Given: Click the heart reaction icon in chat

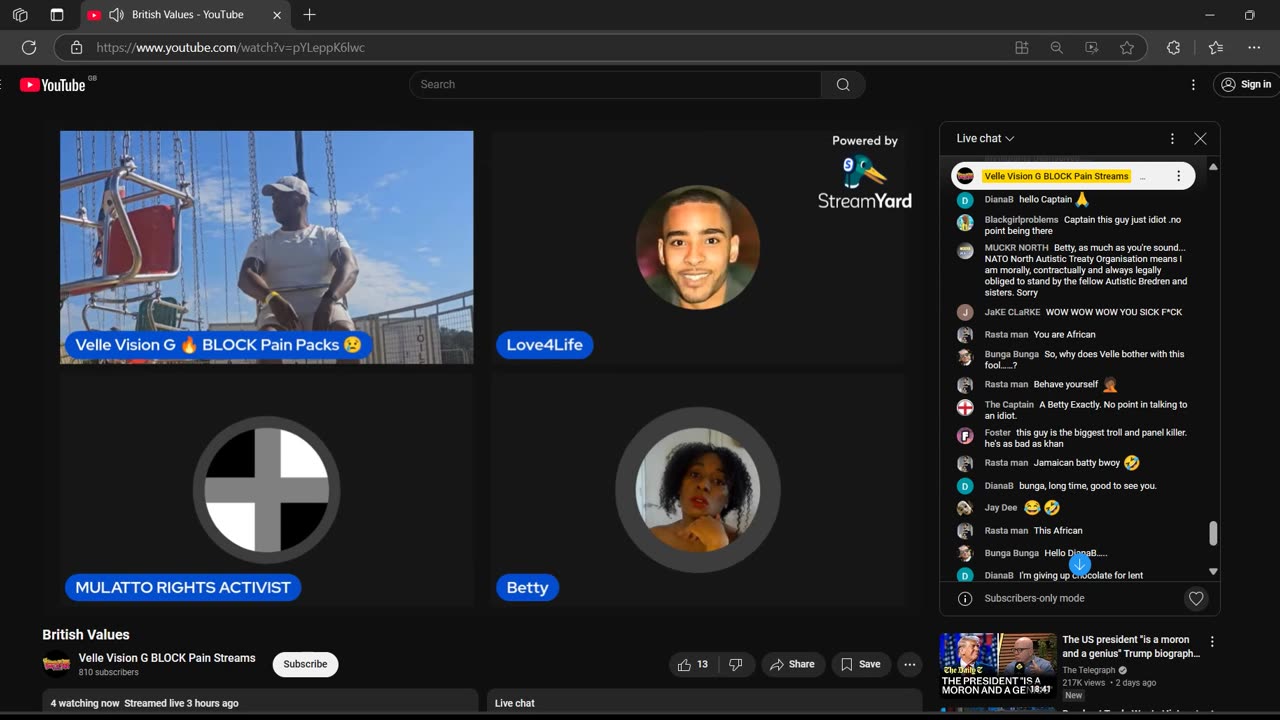Looking at the screenshot, I should (x=1195, y=599).
